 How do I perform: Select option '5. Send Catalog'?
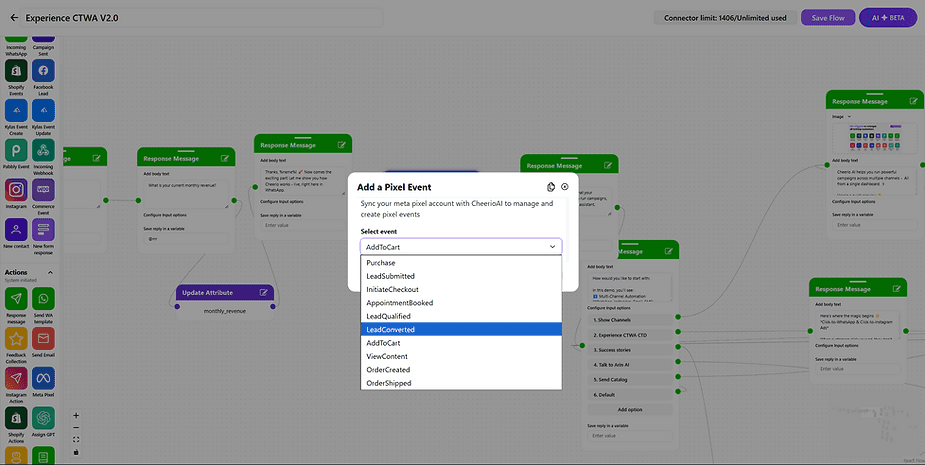click(x=629, y=379)
